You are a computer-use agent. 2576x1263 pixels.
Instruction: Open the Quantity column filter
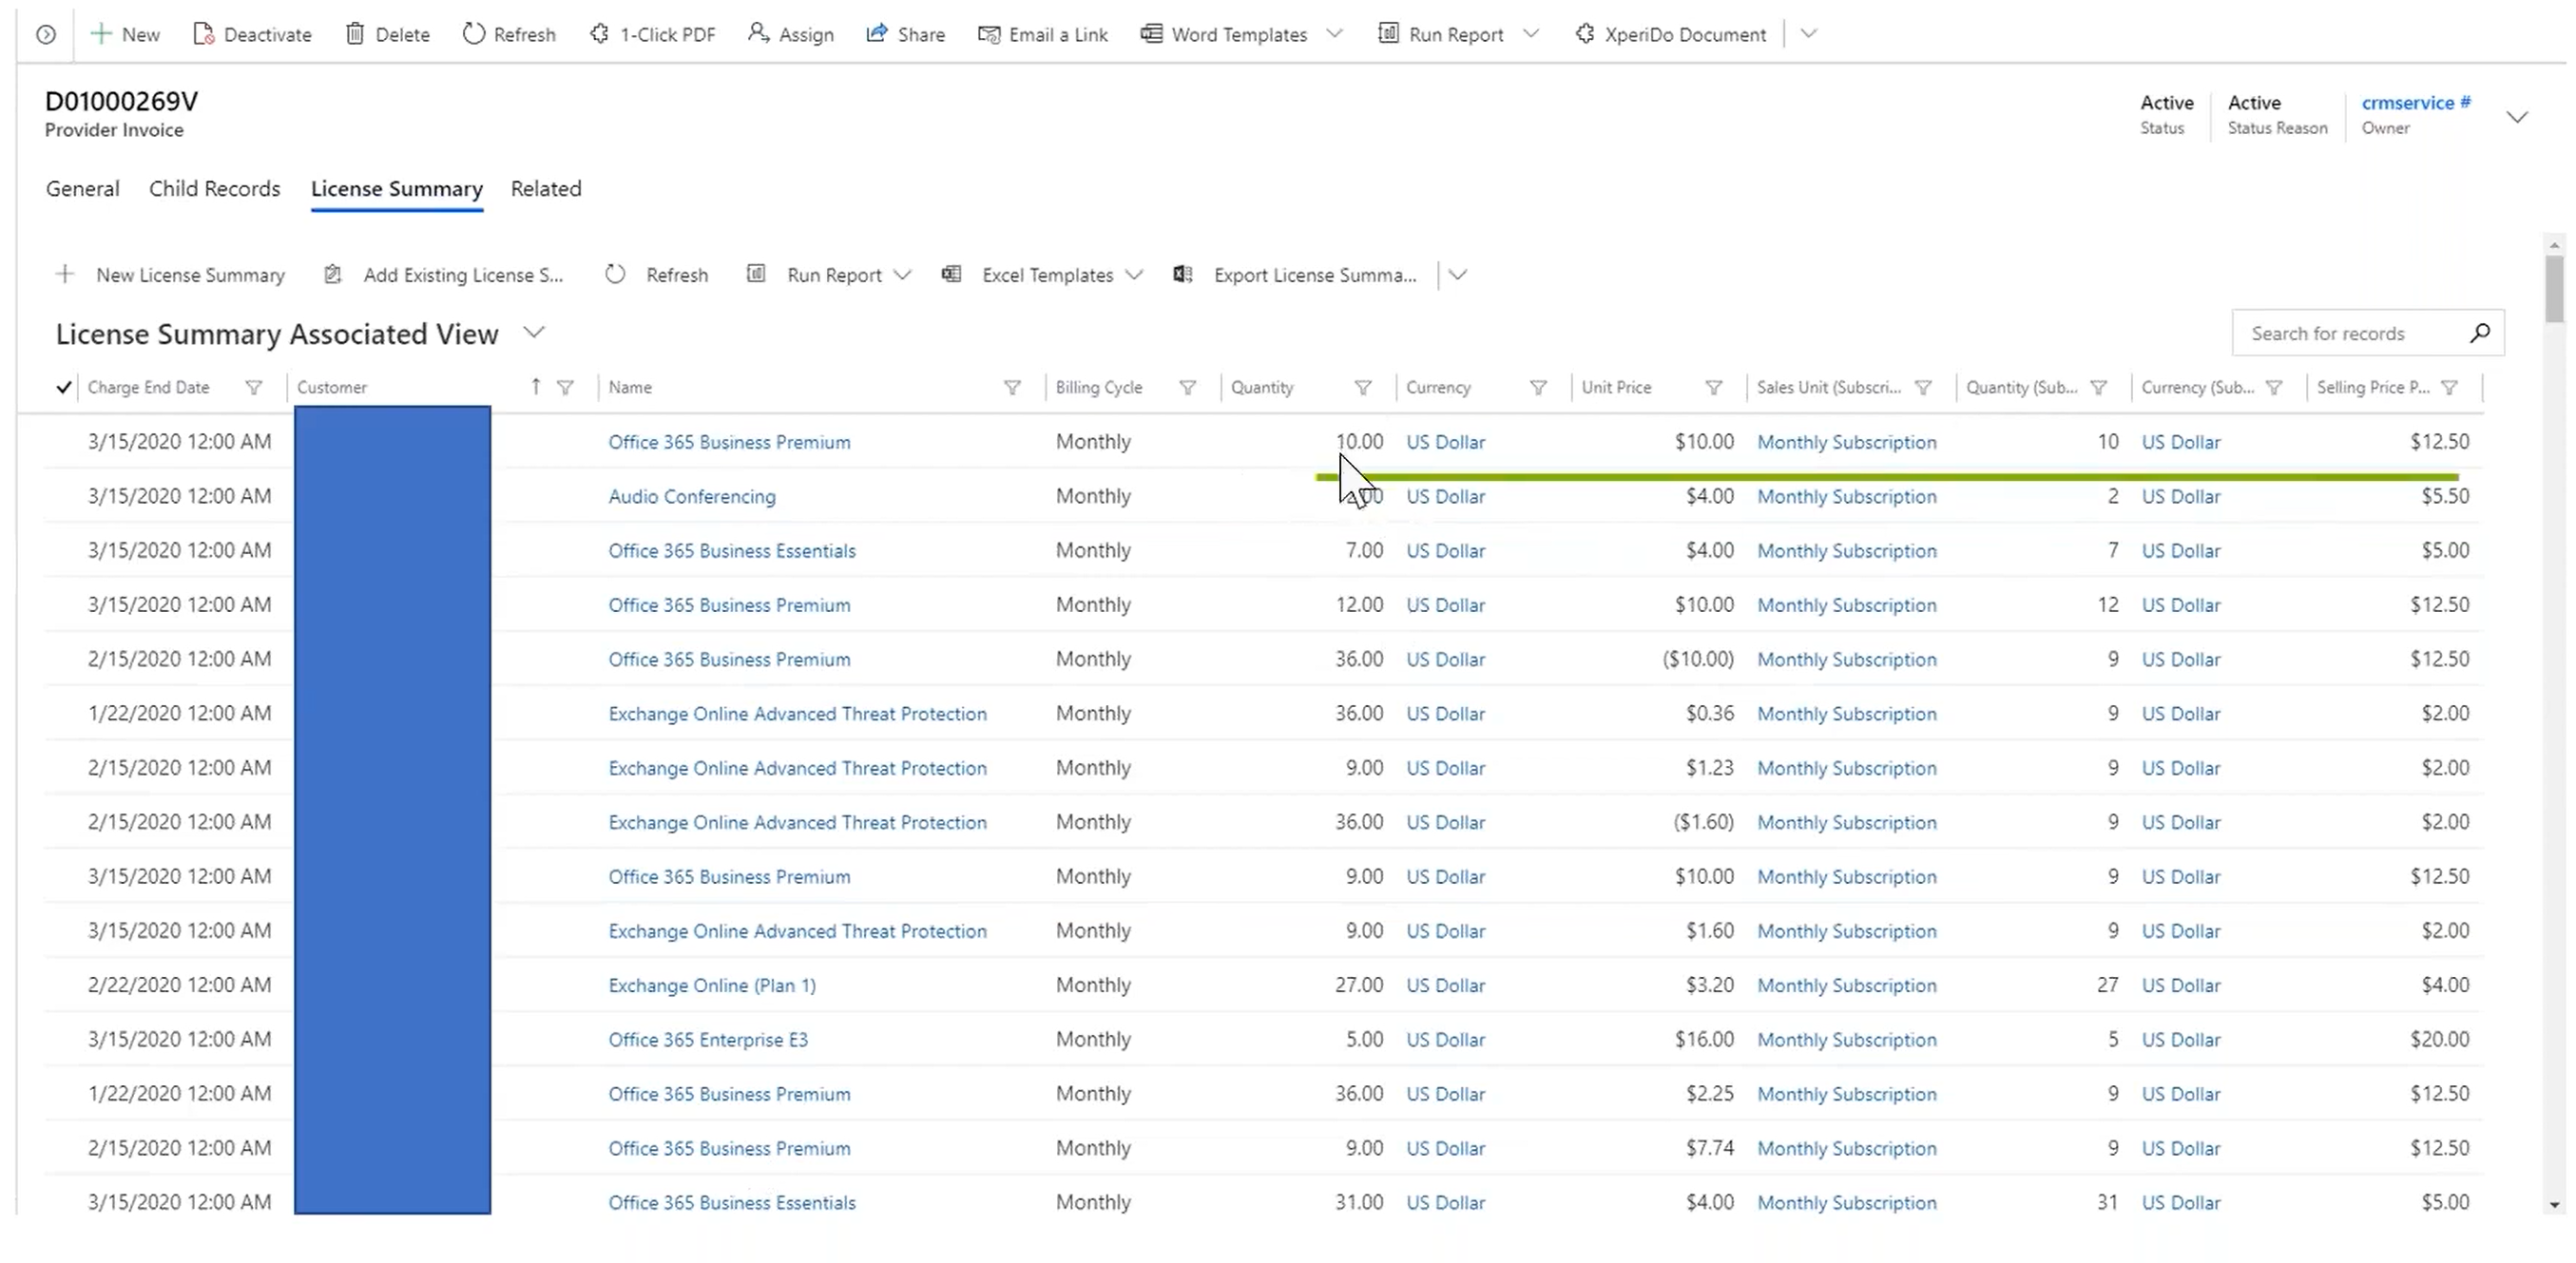click(1362, 387)
